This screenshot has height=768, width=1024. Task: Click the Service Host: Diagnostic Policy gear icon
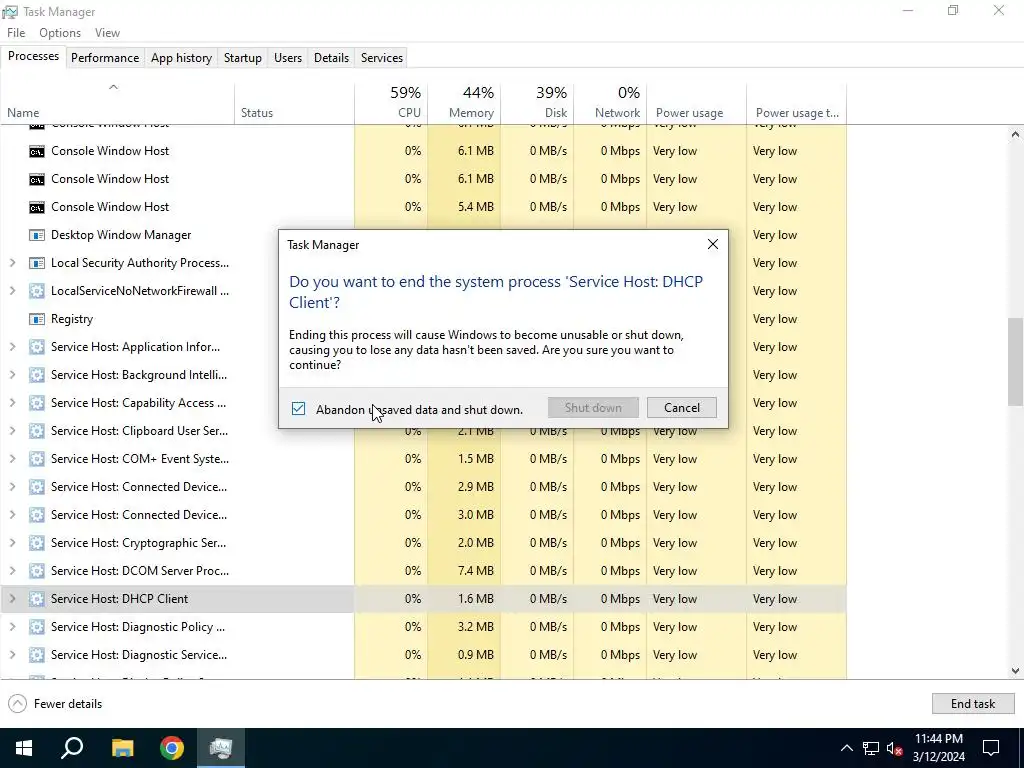tap(37, 627)
